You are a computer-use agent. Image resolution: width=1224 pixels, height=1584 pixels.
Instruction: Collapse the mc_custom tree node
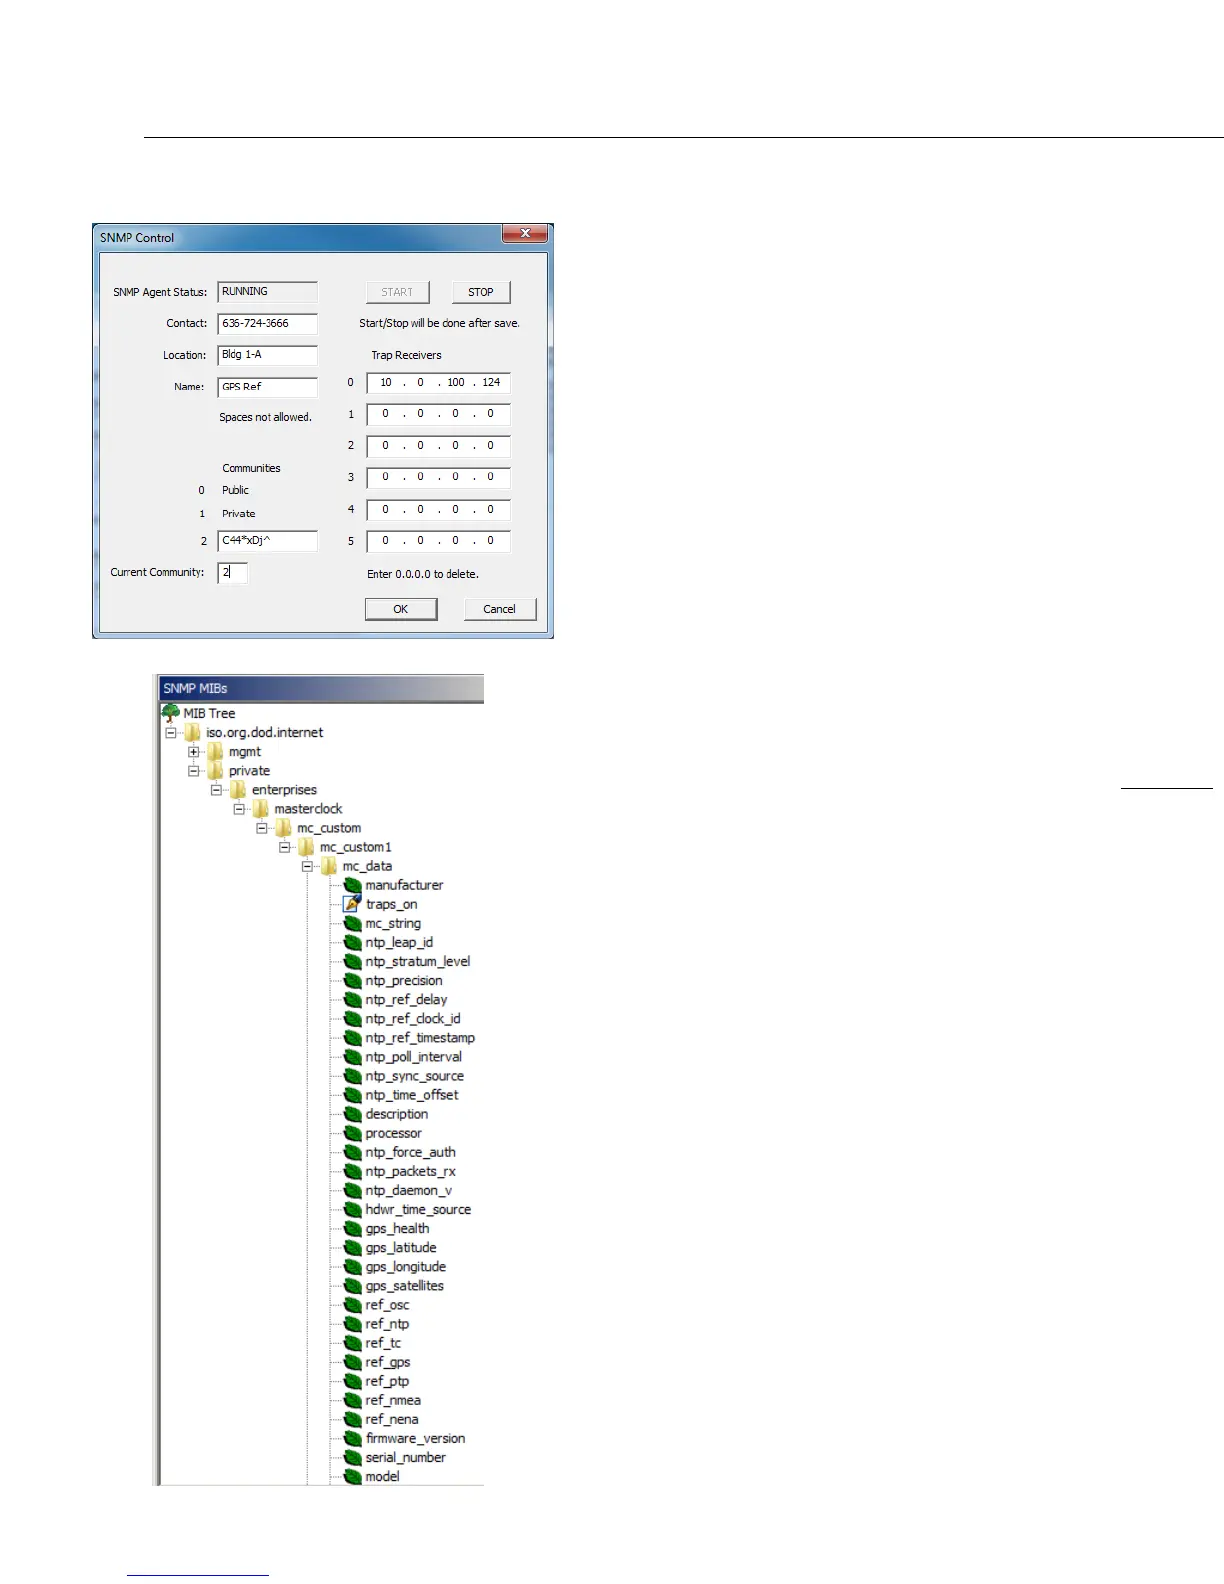click(262, 828)
